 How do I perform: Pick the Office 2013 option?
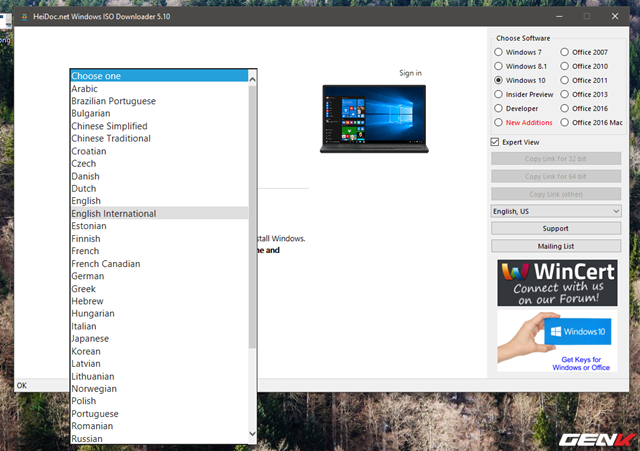coord(564,94)
